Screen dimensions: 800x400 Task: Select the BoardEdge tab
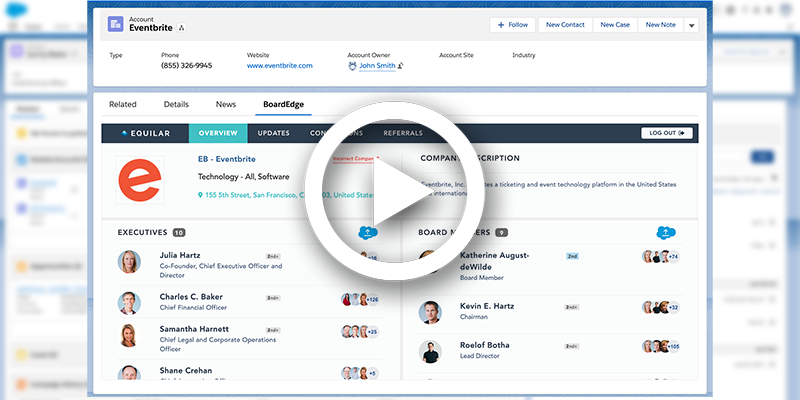283,105
